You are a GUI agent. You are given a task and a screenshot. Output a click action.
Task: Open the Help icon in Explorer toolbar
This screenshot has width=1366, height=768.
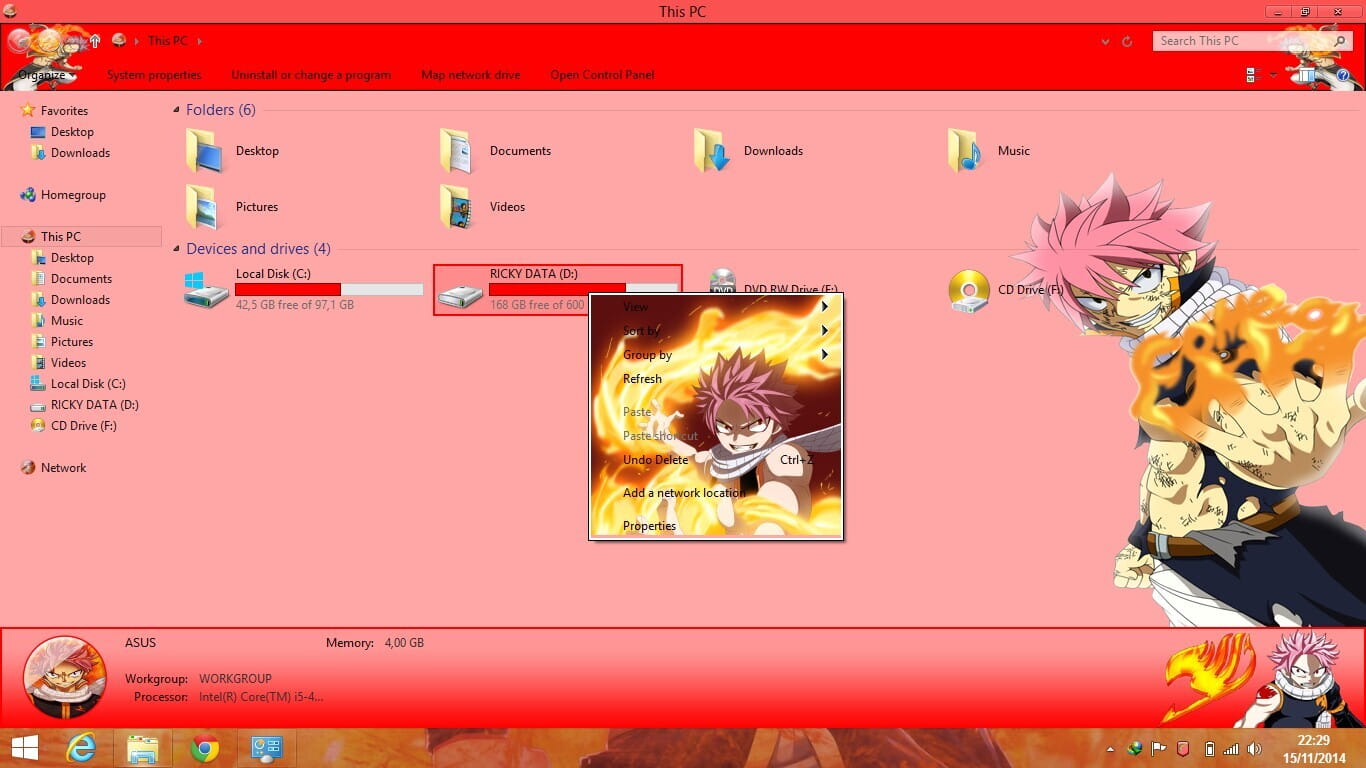[x=1343, y=75]
